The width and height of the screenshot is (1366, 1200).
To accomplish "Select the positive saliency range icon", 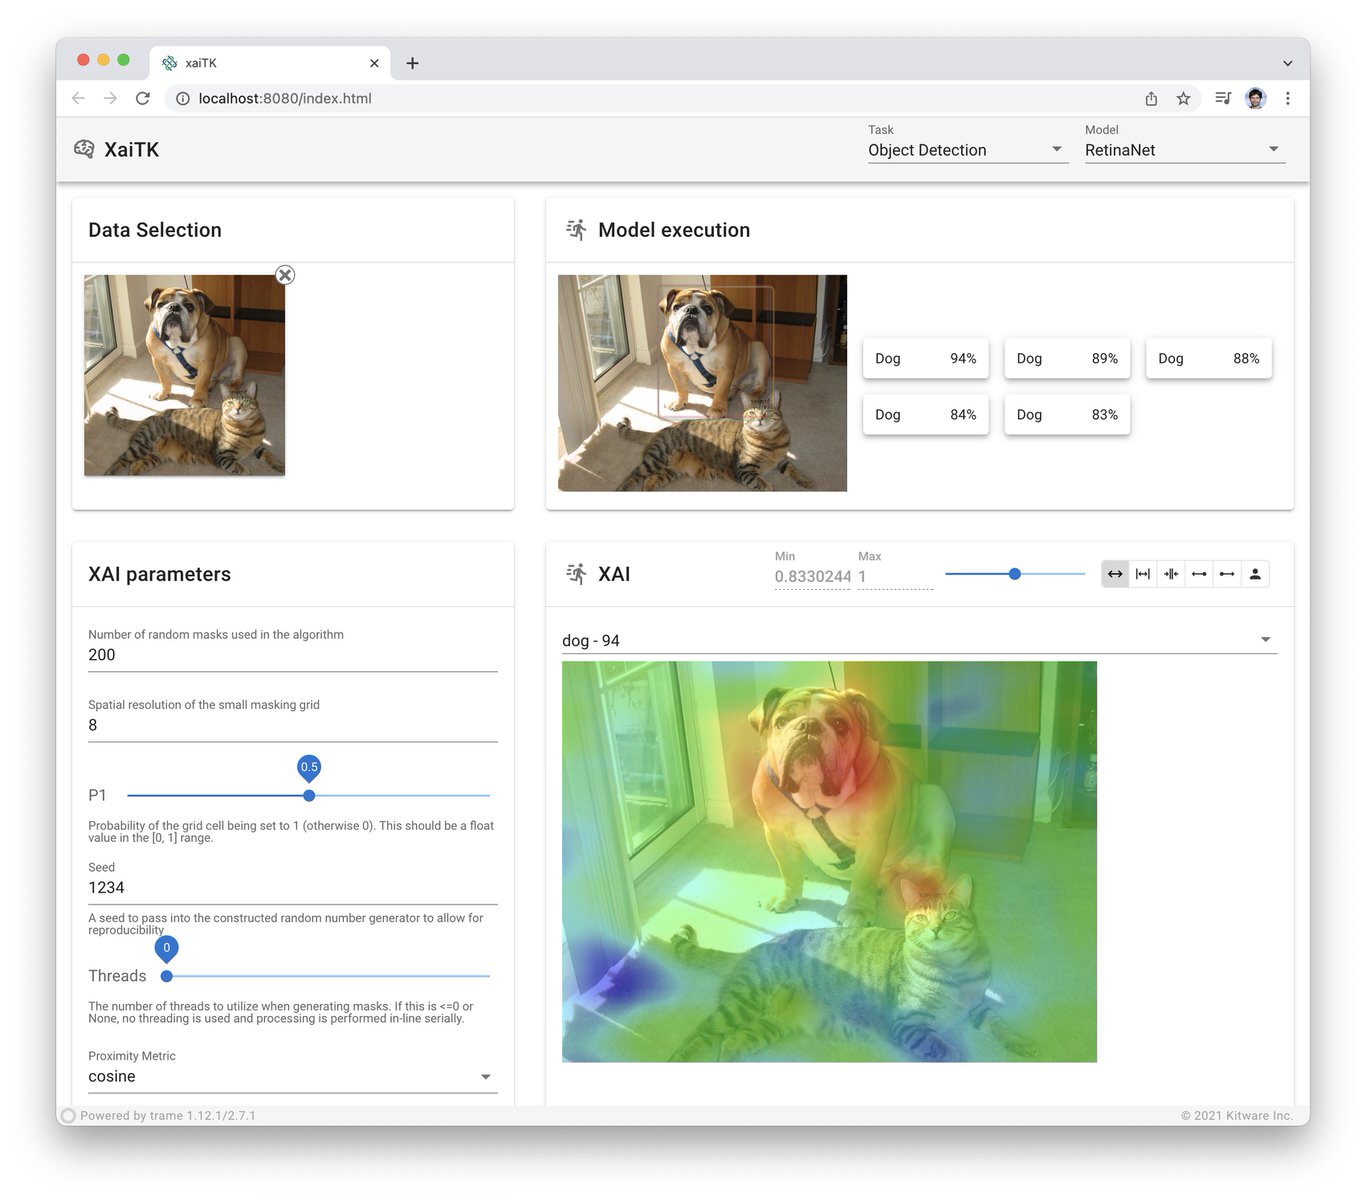I will (x=1227, y=574).
